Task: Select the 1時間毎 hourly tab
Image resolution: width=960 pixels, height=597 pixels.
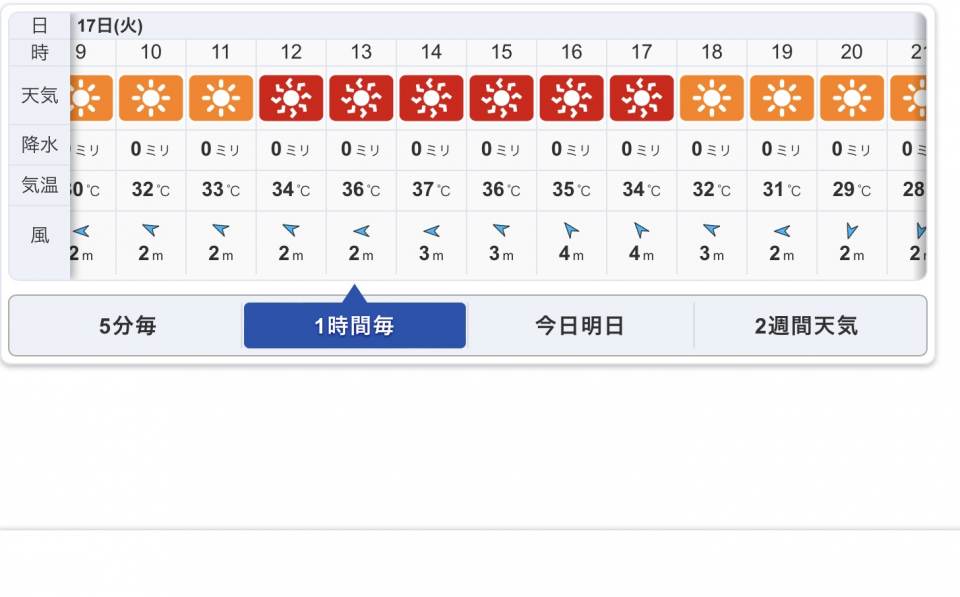Action: [x=354, y=326]
